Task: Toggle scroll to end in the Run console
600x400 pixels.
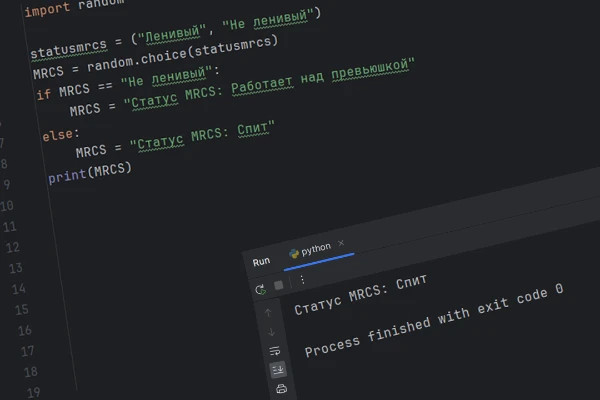Action: click(x=278, y=369)
